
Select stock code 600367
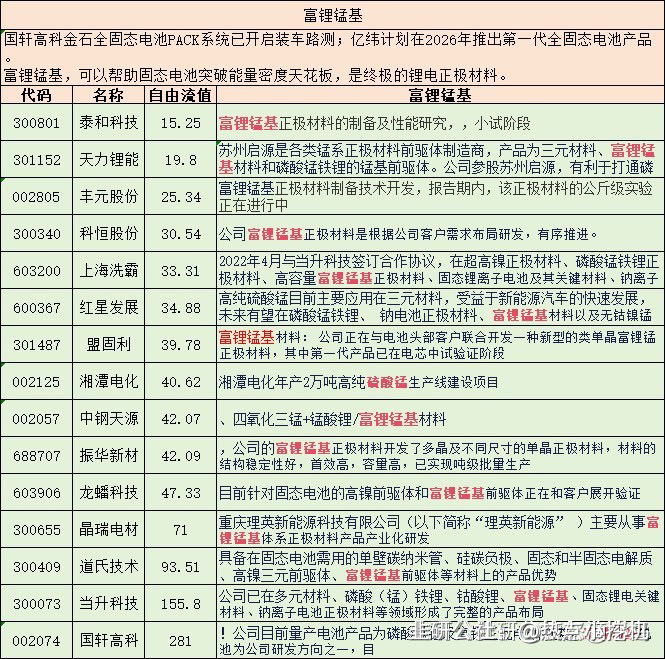point(36,307)
